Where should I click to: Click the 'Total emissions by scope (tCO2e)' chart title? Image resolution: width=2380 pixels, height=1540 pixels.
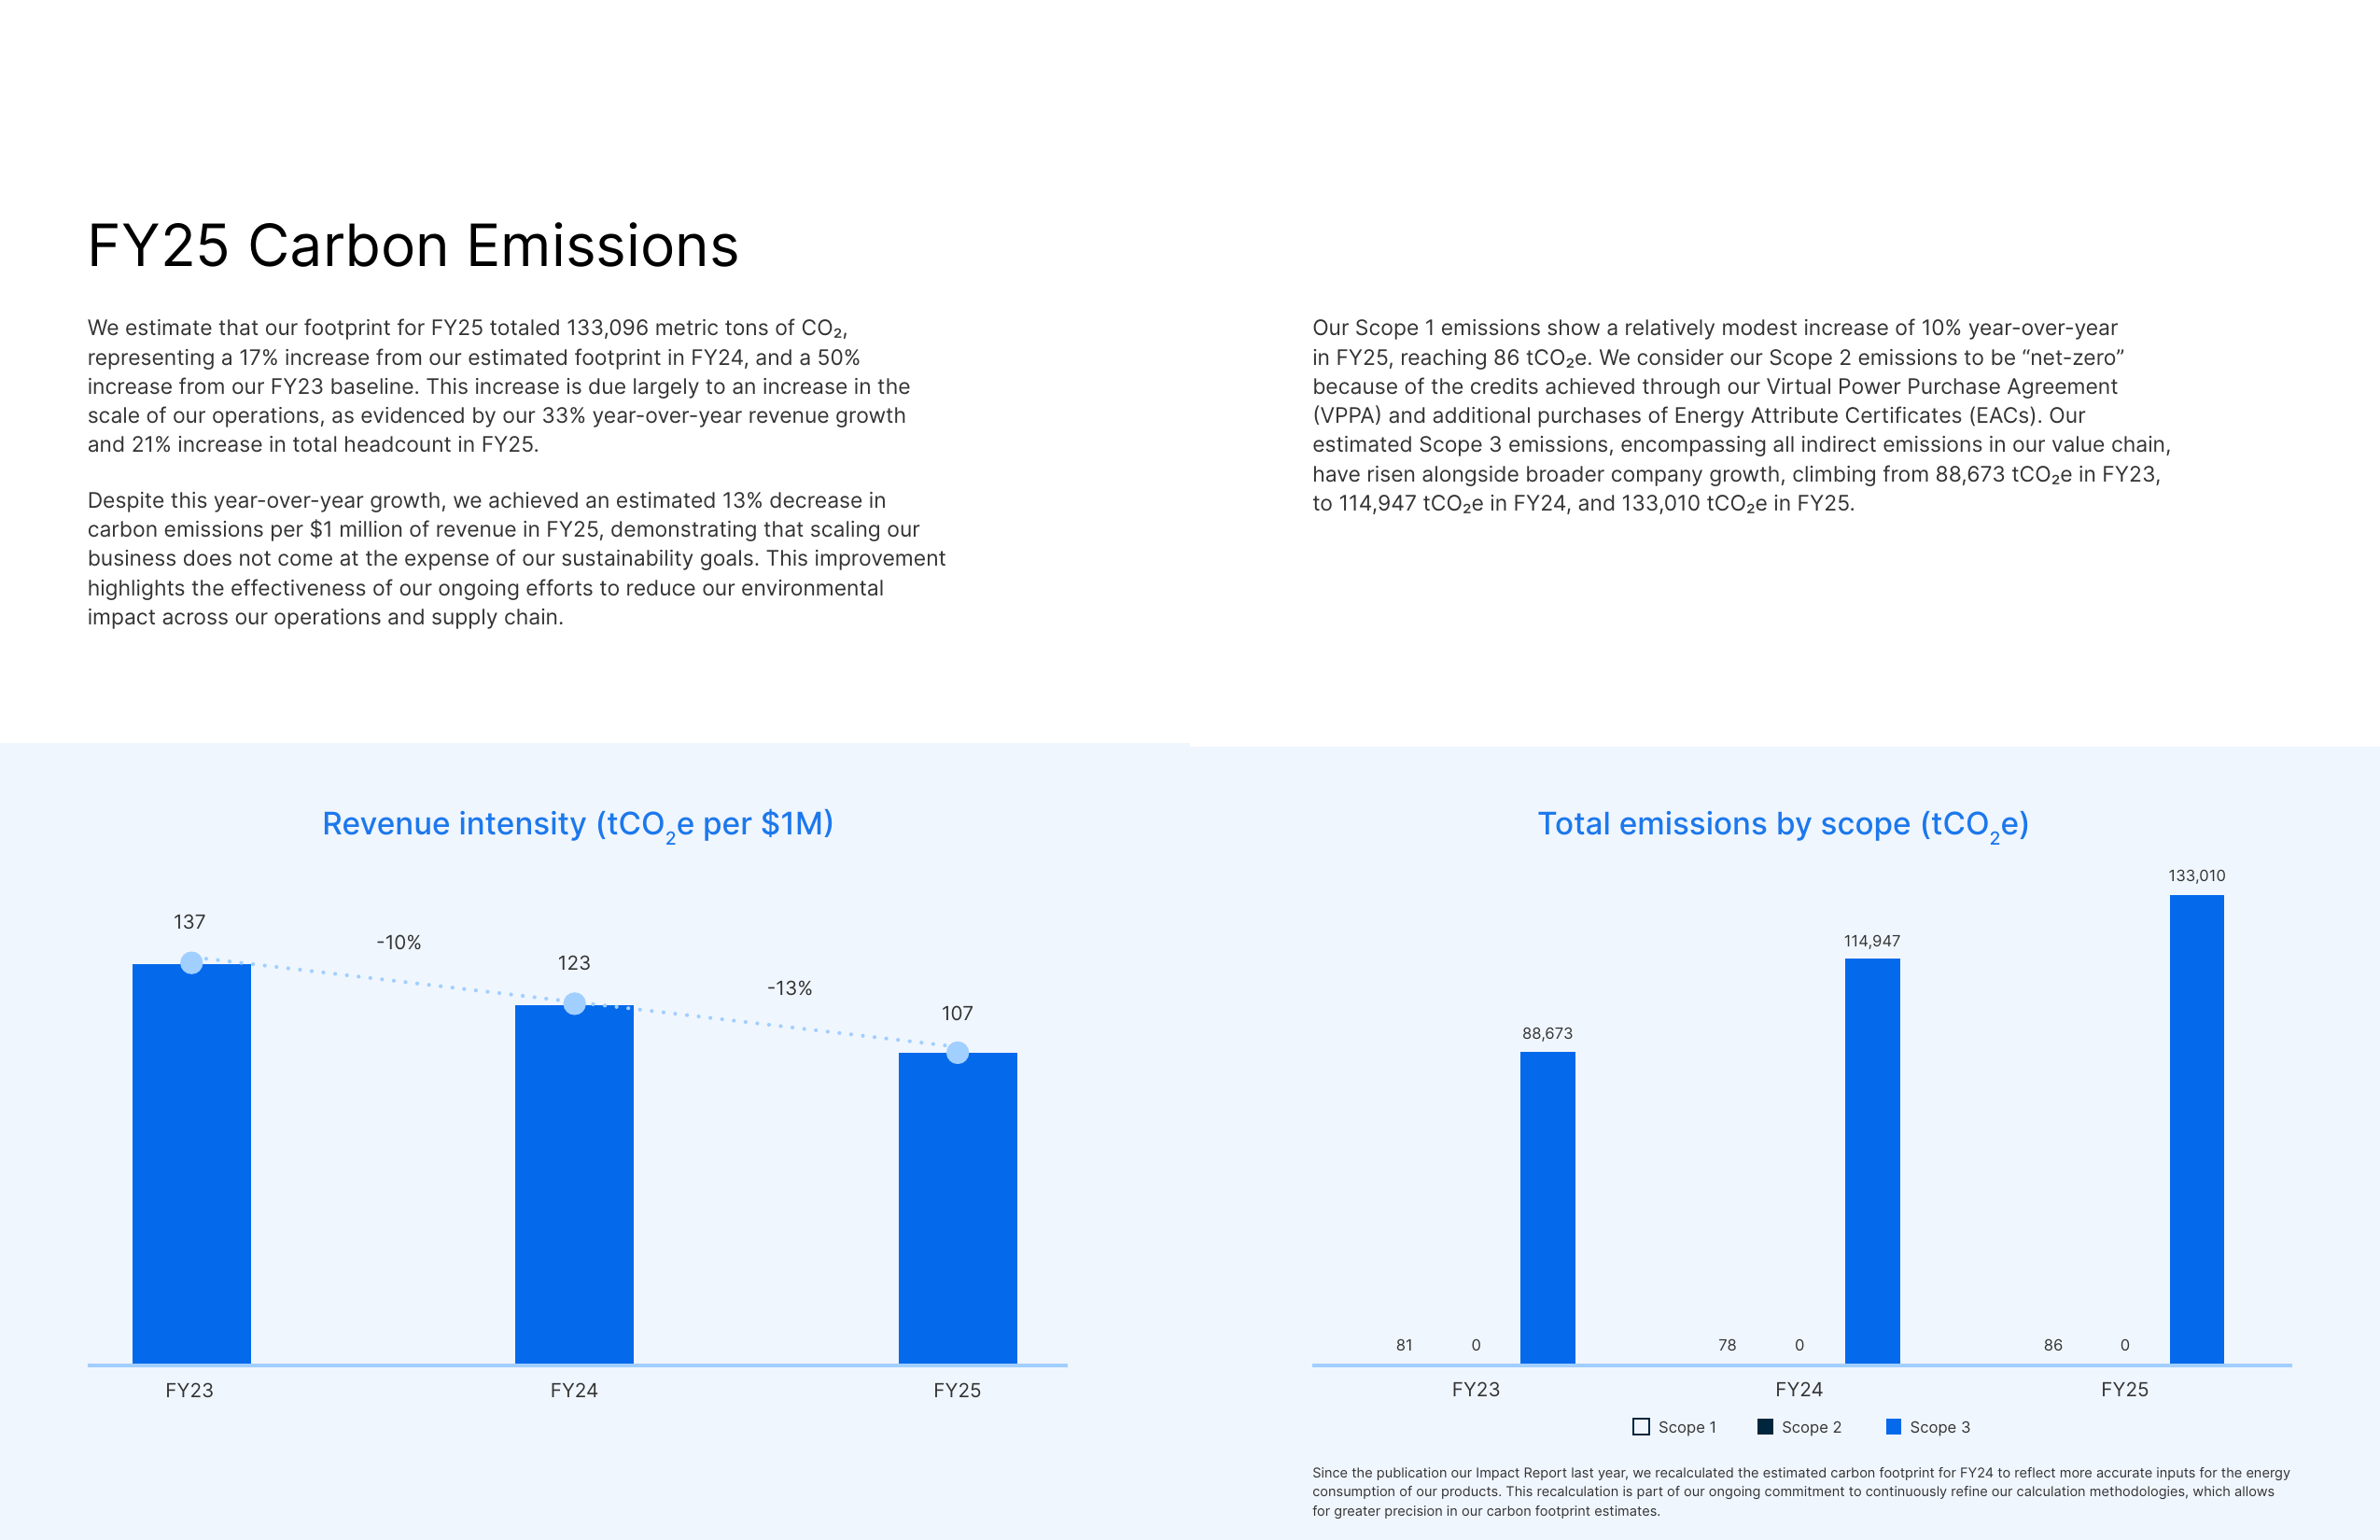pos(1783,825)
